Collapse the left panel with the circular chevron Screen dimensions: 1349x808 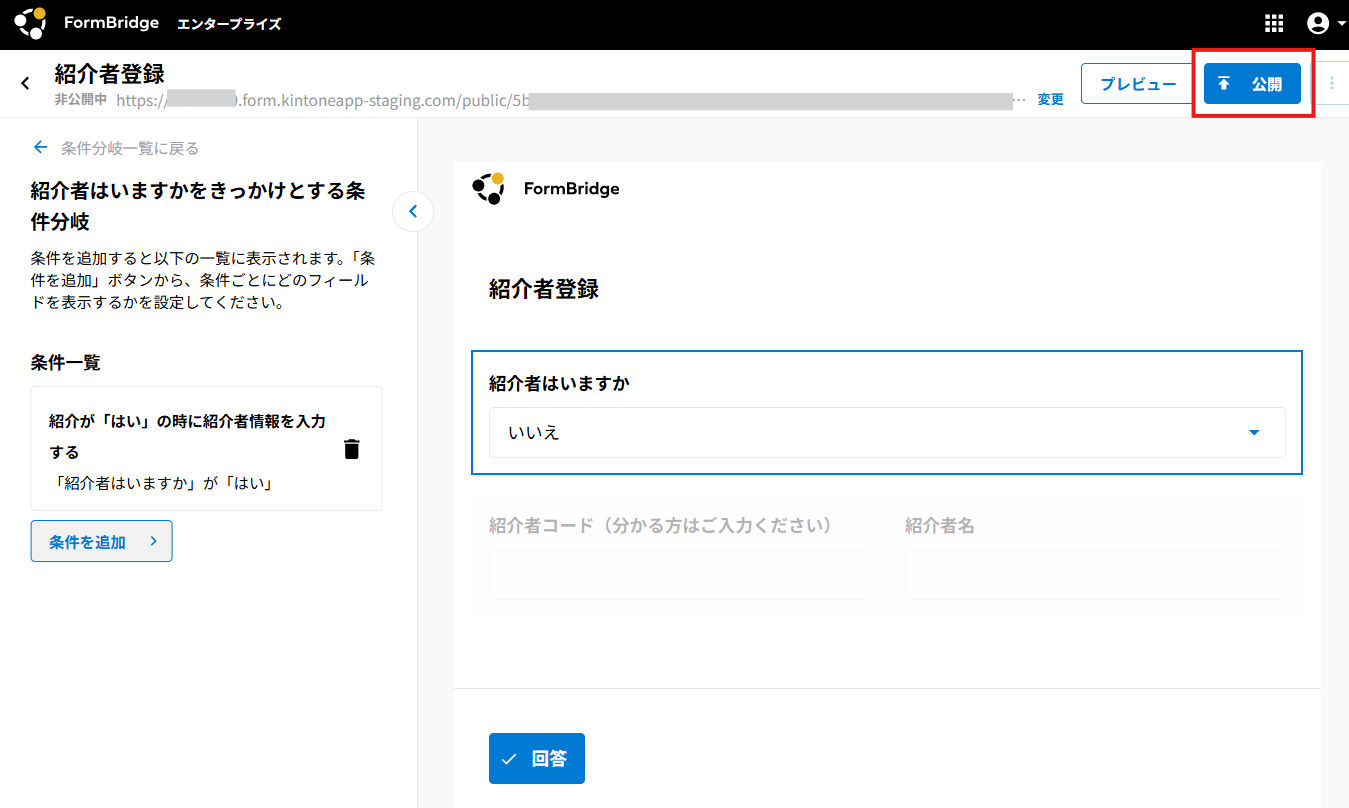coord(412,211)
